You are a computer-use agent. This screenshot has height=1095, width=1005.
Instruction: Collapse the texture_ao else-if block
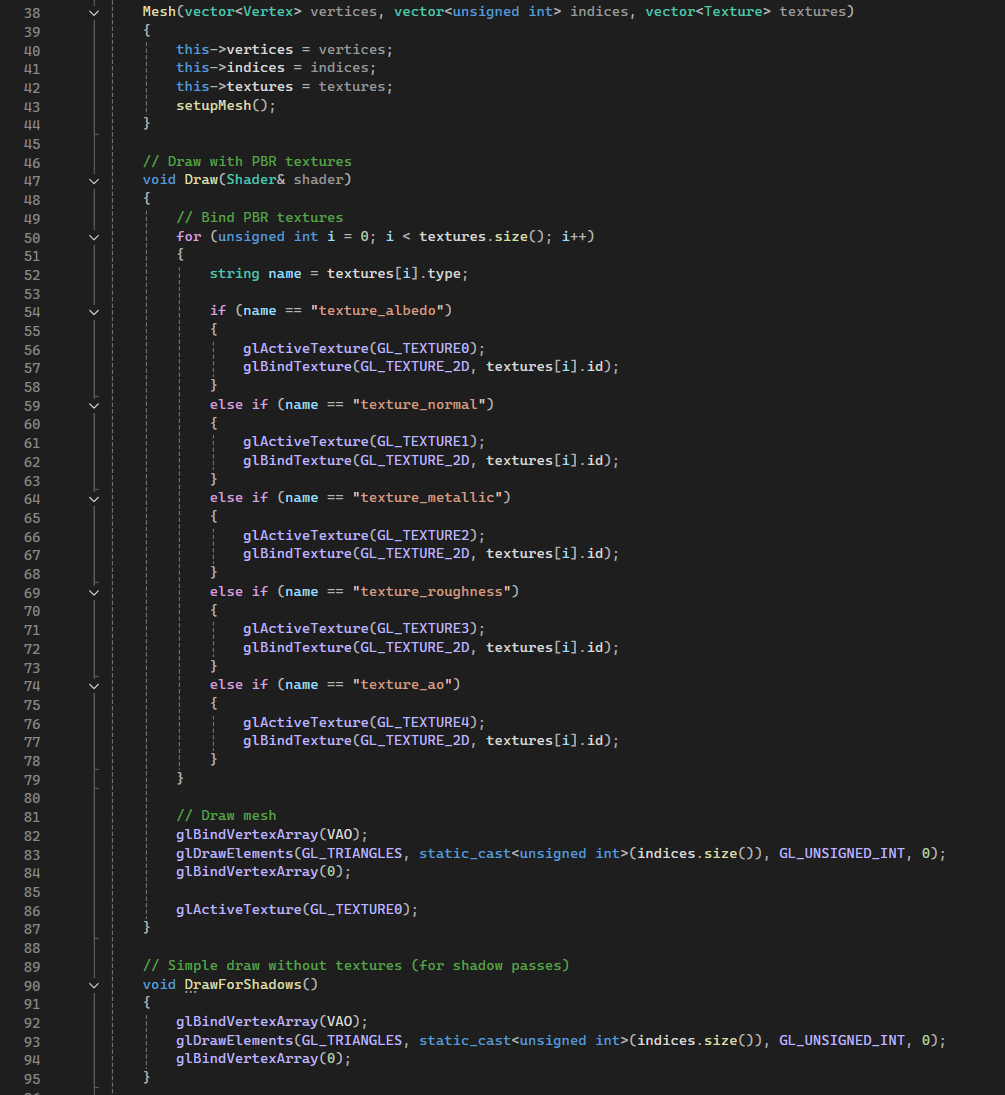pos(94,685)
